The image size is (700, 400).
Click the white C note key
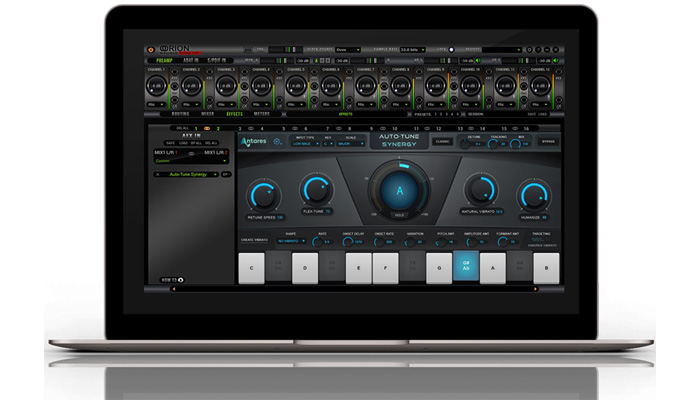coord(250,267)
